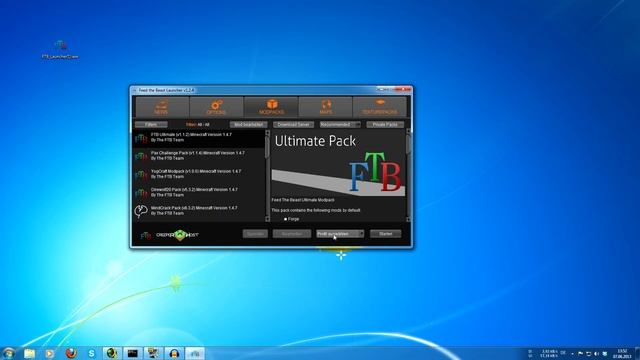This screenshot has width=640, height=360.
Task: Show hidden tray icons arrow
Action: click(x=572, y=353)
